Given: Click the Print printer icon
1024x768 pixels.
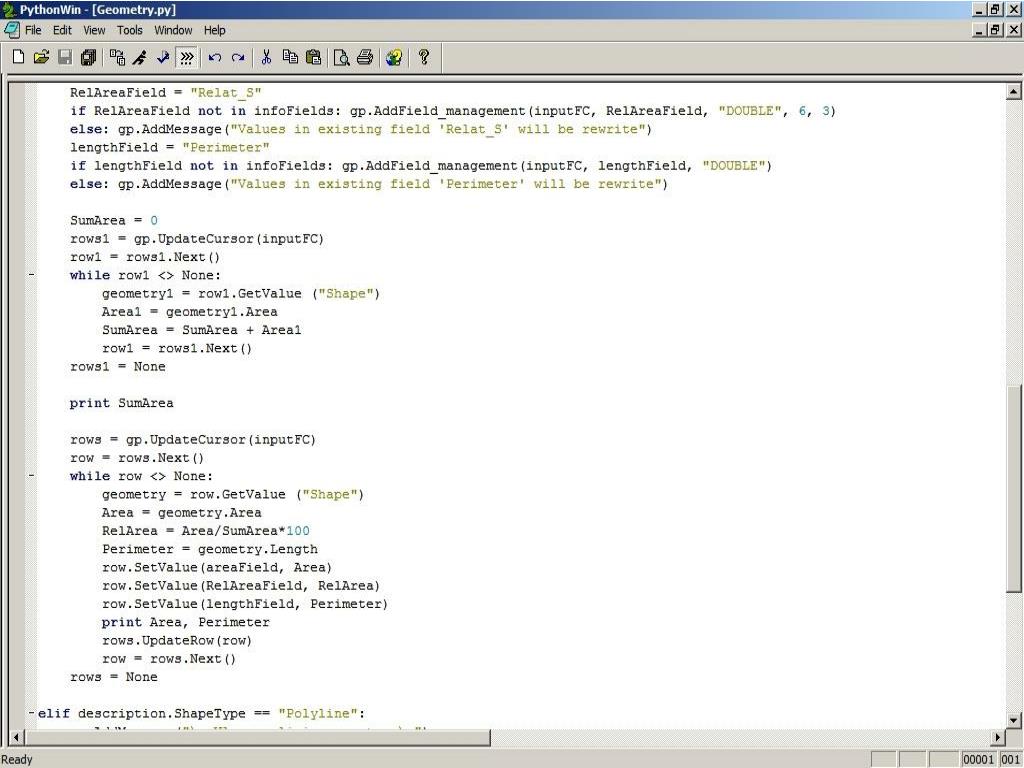Looking at the screenshot, I should (x=365, y=57).
